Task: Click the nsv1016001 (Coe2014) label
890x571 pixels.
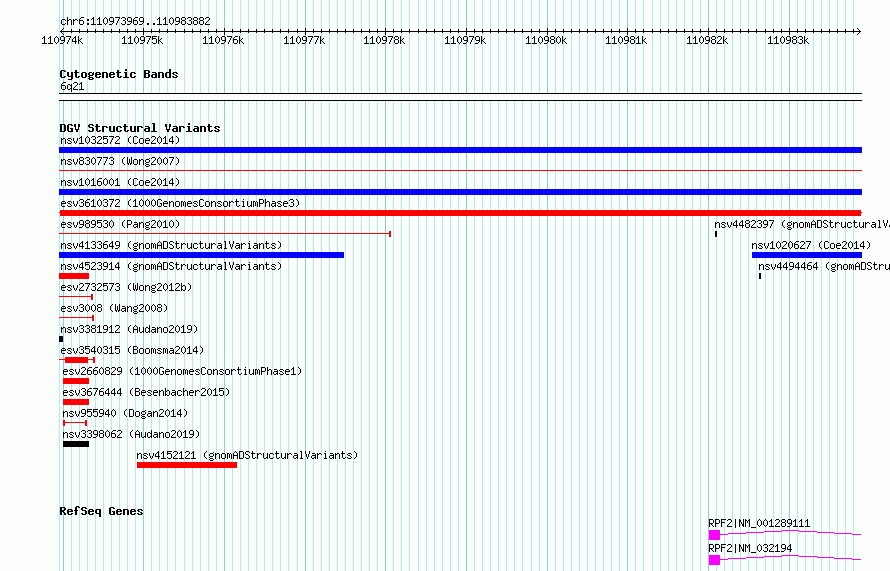Action: [120, 182]
